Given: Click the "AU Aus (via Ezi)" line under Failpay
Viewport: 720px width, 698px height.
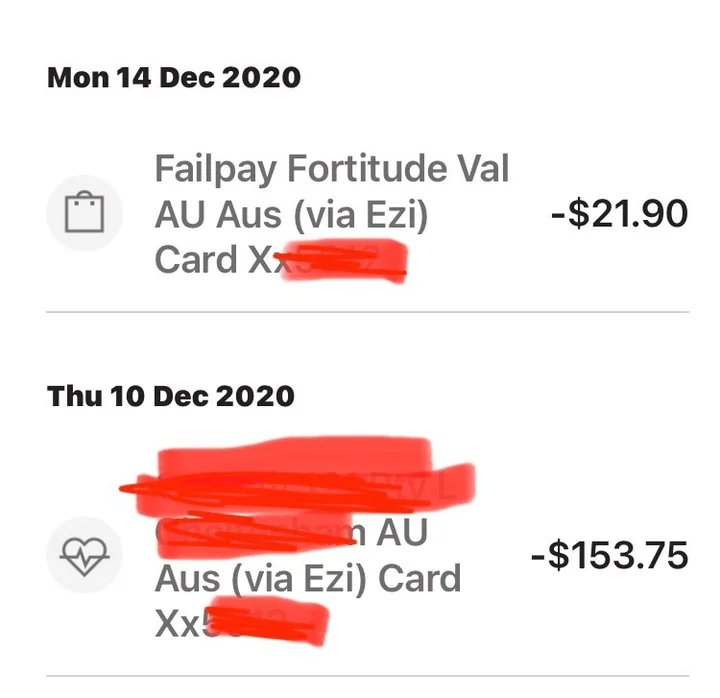Looking at the screenshot, I should 290,214.
